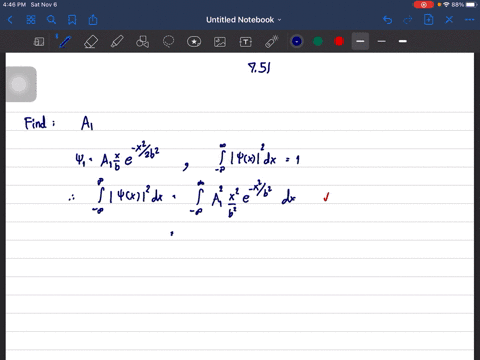Screen dimensions: 480x360
Task: Tap the 4:46 PM clock in status bar
Action: click(14, 5)
